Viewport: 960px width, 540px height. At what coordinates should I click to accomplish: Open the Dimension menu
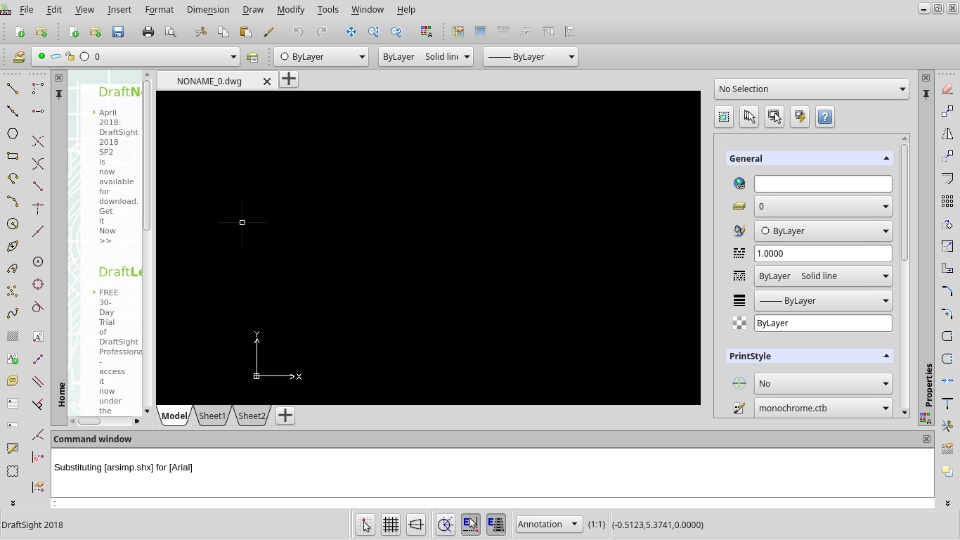pos(207,9)
